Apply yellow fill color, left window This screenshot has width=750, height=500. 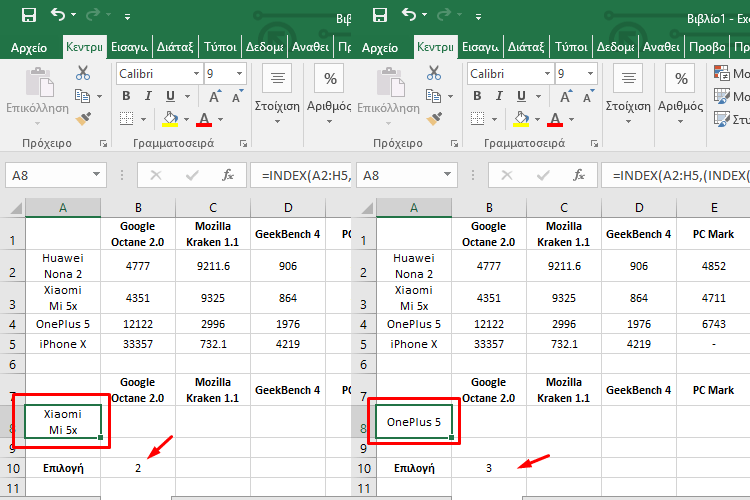click(x=170, y=118)
